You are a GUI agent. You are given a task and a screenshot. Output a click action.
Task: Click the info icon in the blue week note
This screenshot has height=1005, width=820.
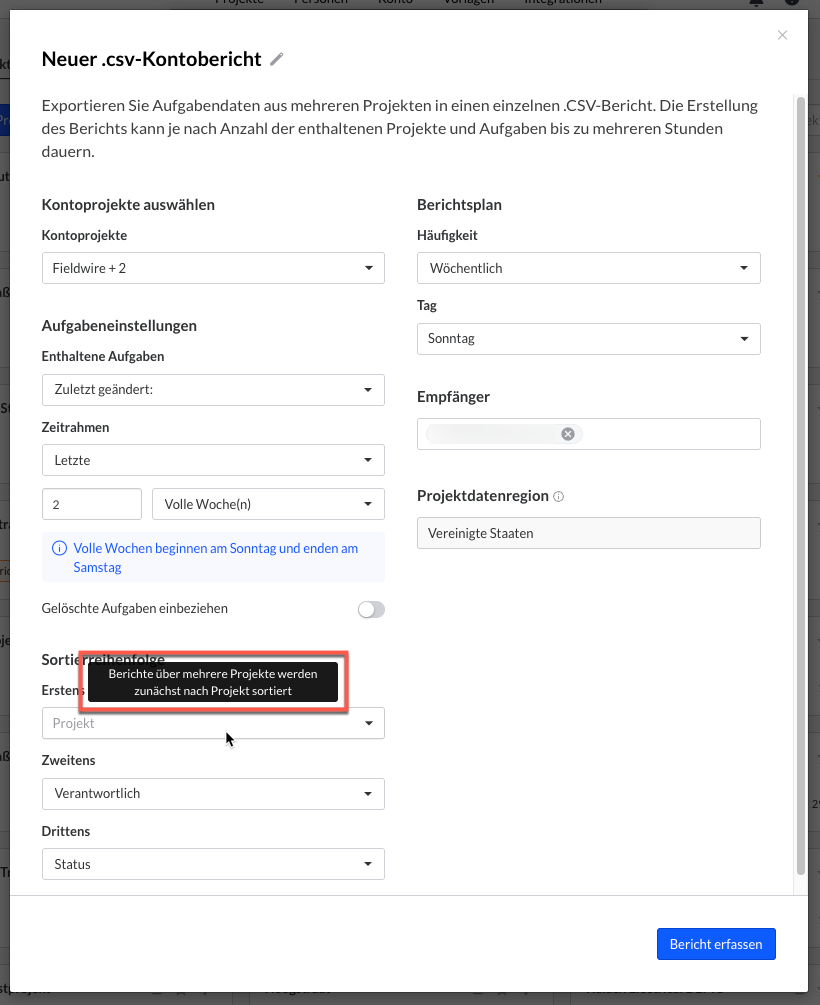[60, 549]
